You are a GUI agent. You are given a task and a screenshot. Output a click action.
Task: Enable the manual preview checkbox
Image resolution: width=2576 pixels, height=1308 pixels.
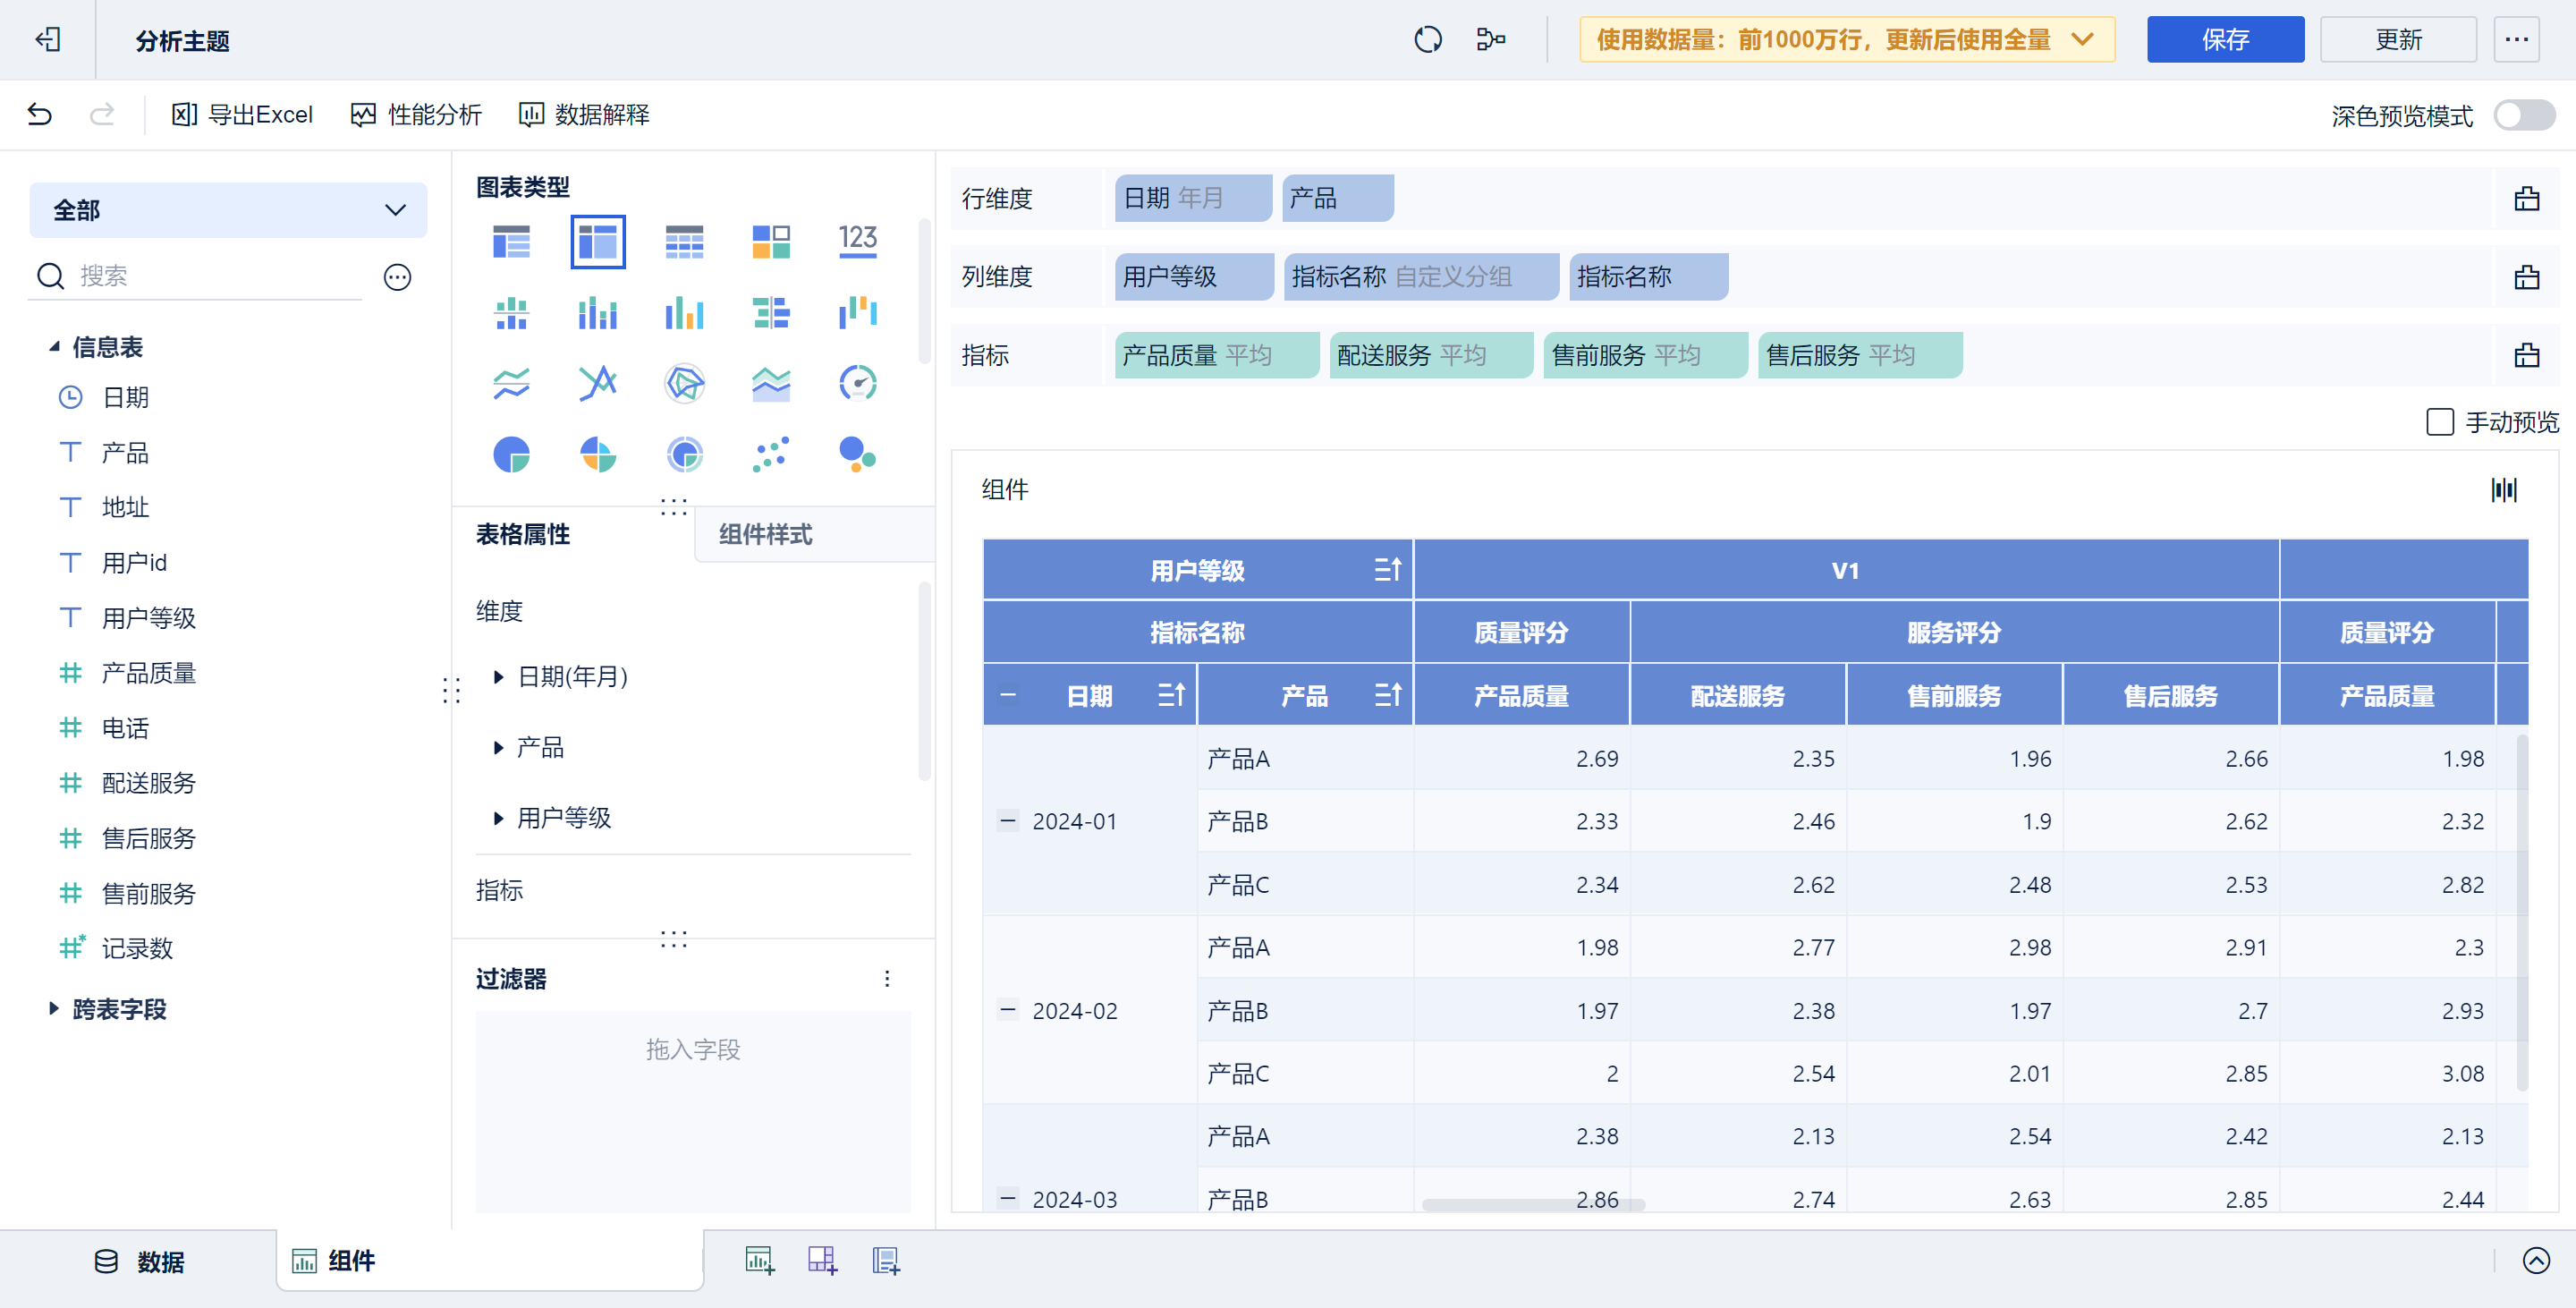[2439, 422]
